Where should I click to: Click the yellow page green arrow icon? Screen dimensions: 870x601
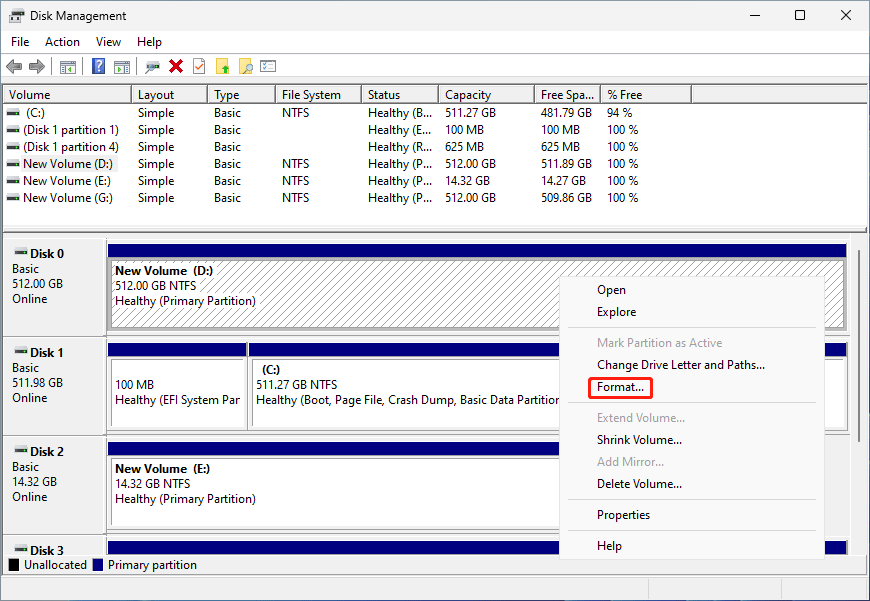[x=222, y=66]
